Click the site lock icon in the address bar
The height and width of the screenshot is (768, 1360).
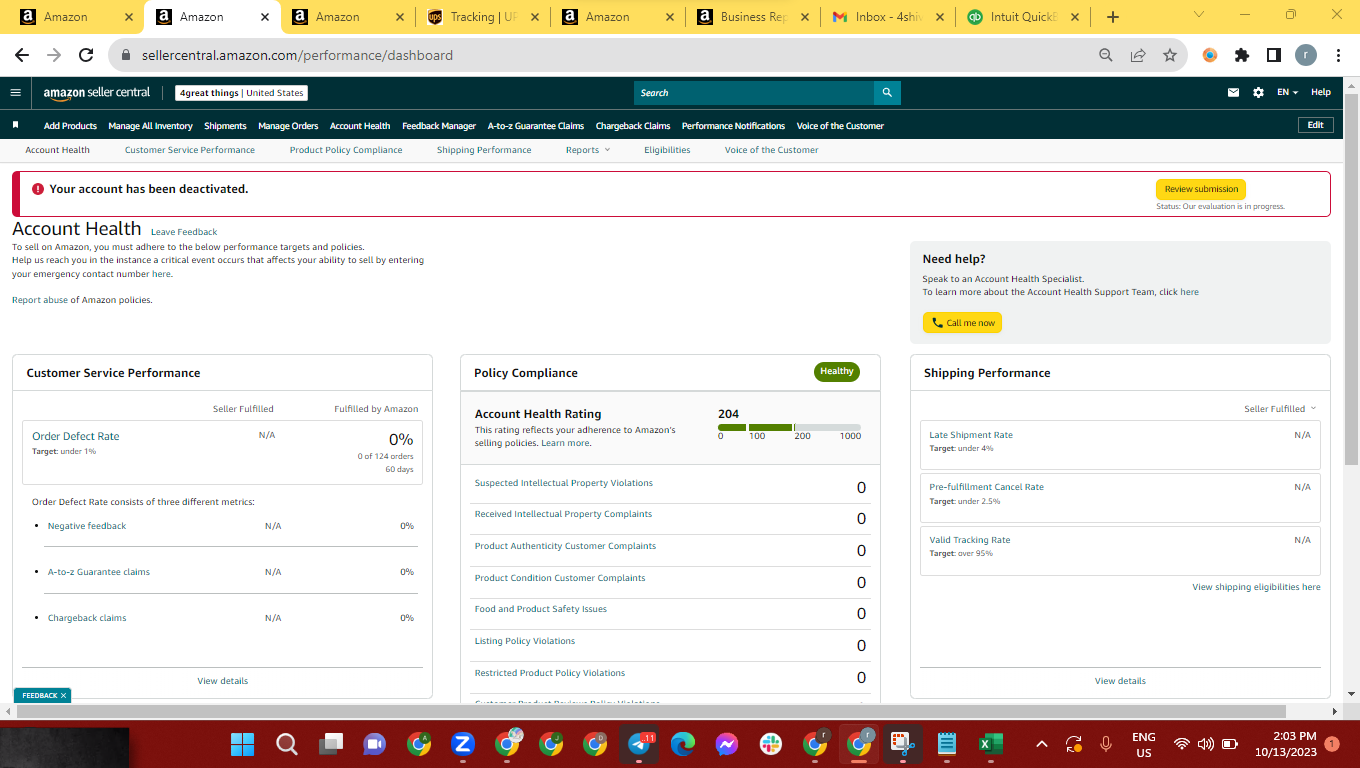tap(126, 56)
